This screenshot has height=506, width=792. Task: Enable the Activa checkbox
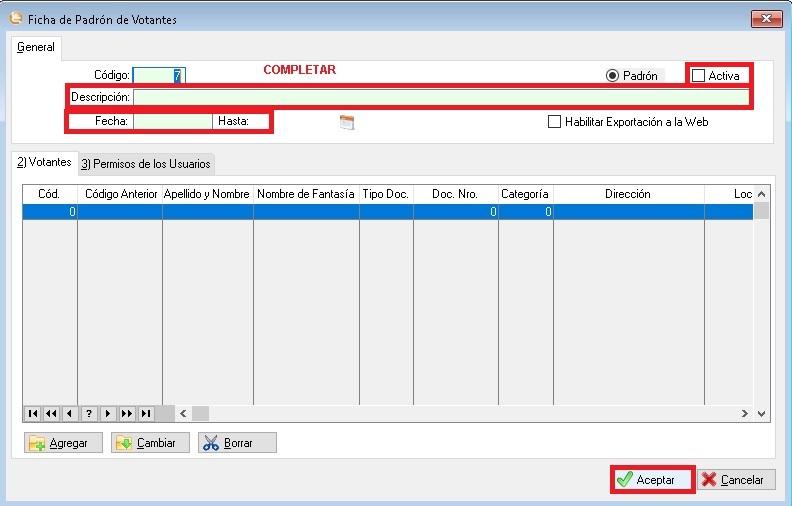699,76
